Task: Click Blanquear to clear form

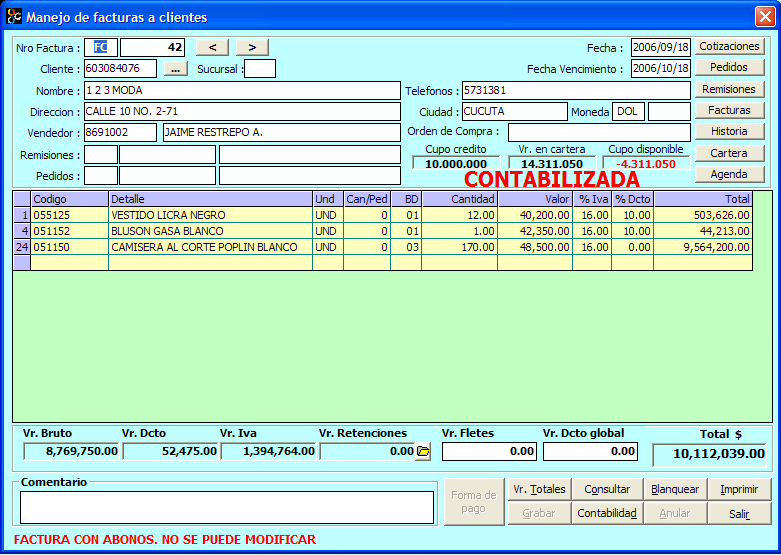Action: click(x=675, y=489)
